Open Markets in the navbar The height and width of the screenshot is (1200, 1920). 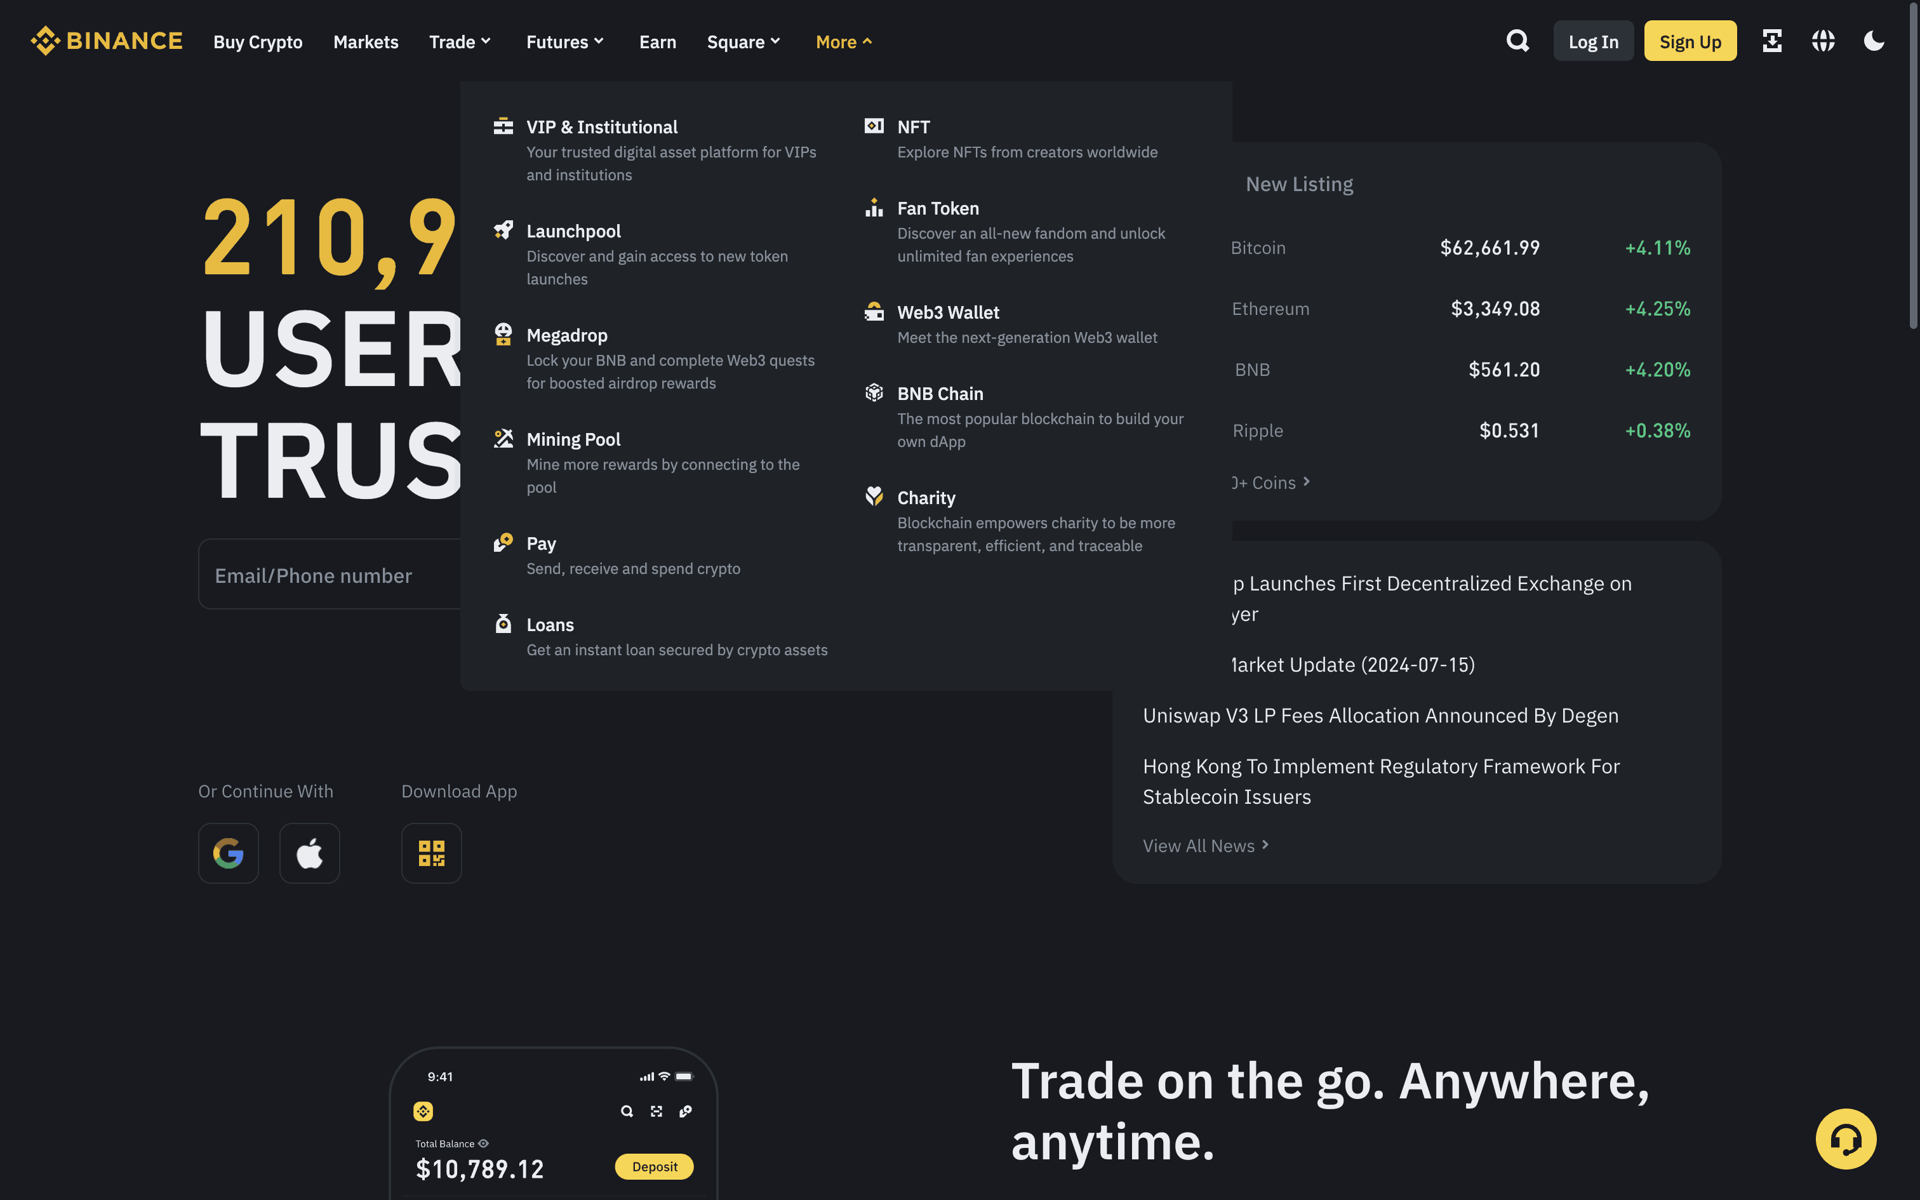coord(366,41)
